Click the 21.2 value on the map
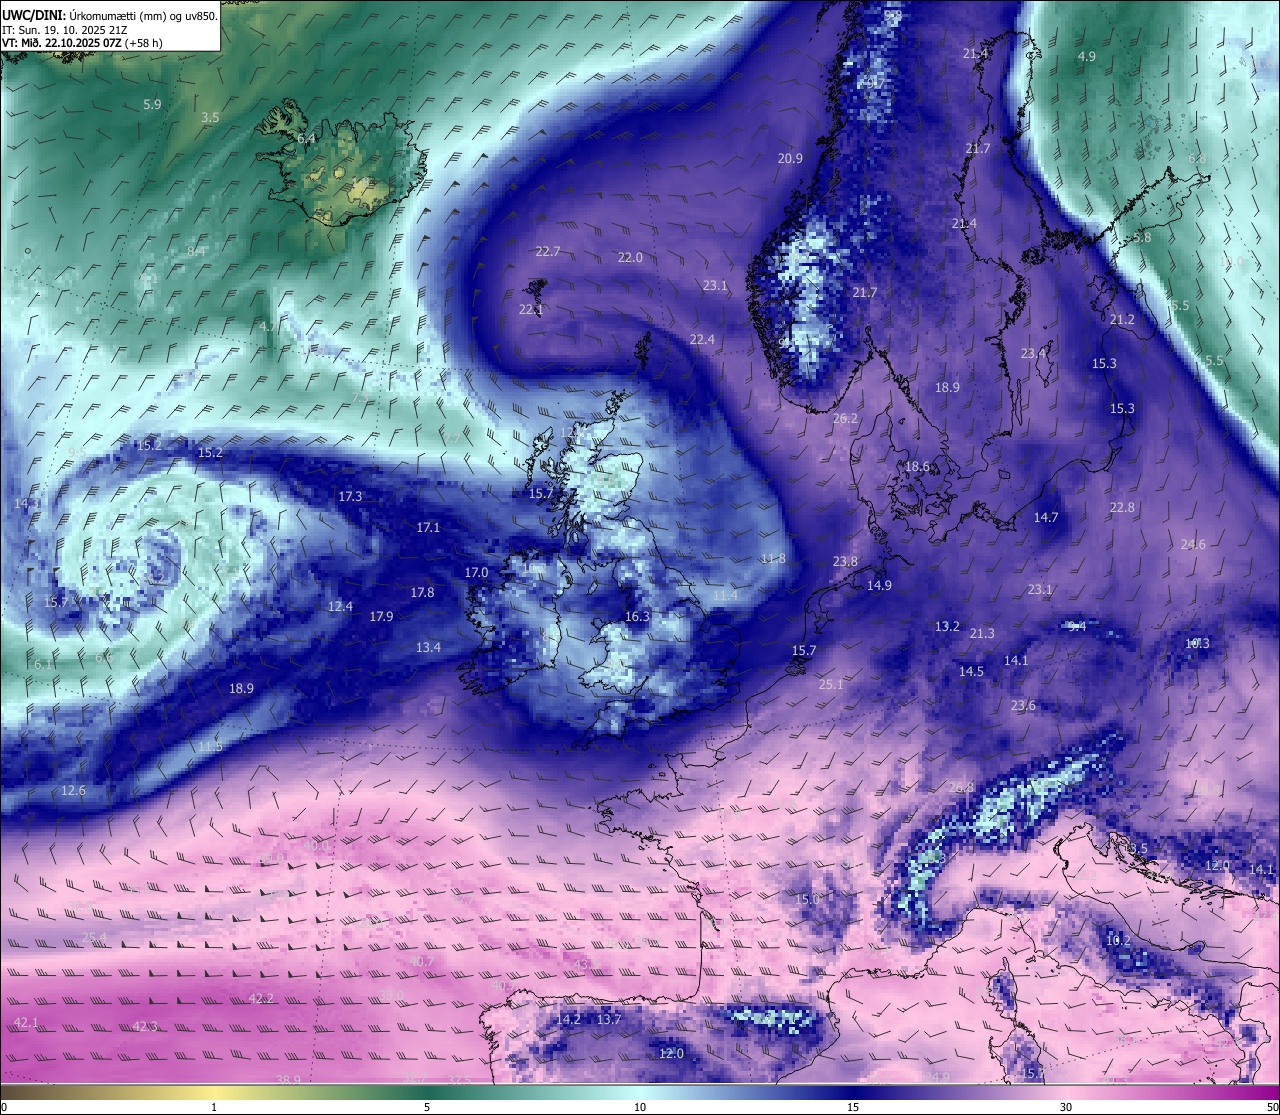This screenshot has width=1280, height=1115. coord(1122,319)
